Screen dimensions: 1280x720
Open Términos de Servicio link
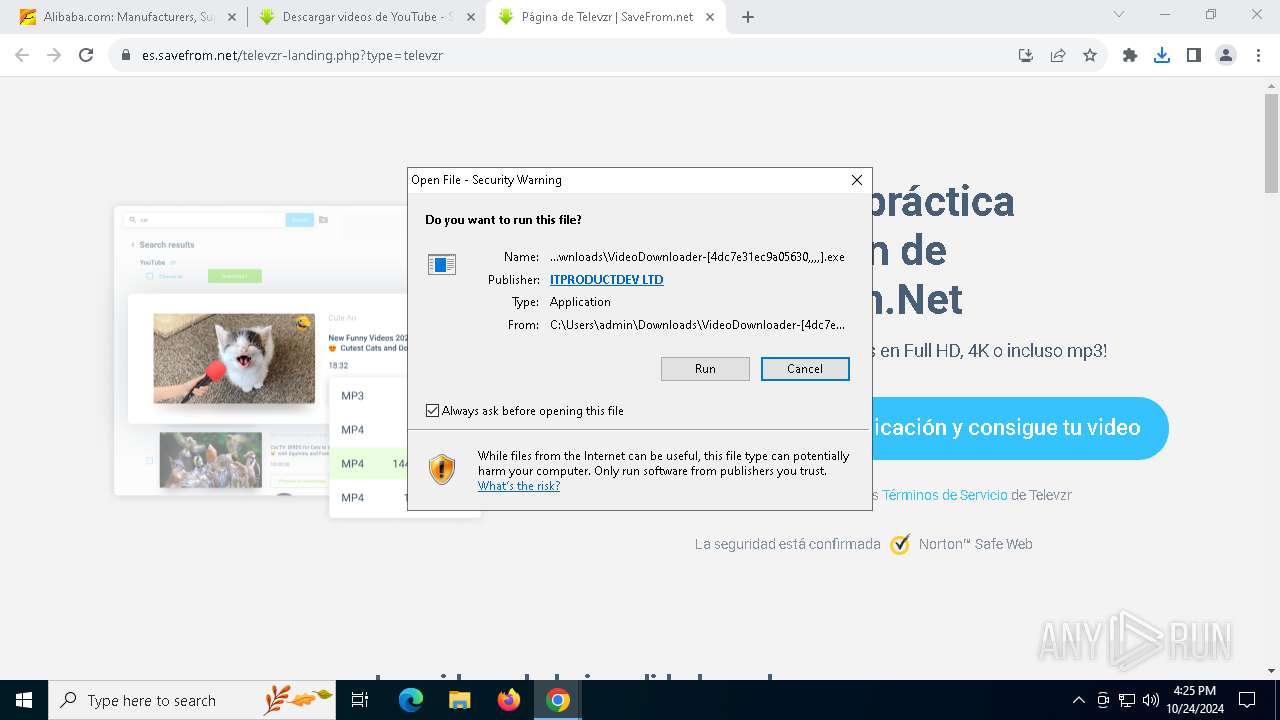(x=944, y=495)
